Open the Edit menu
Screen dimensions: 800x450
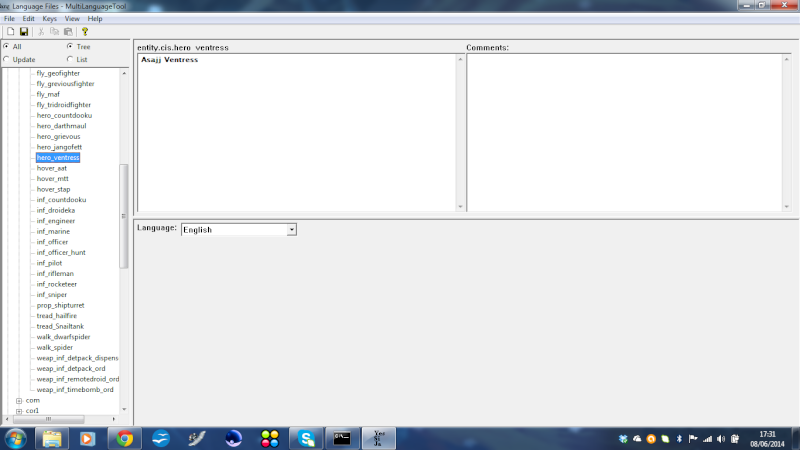pyautogui.click(x=29, y=18)
